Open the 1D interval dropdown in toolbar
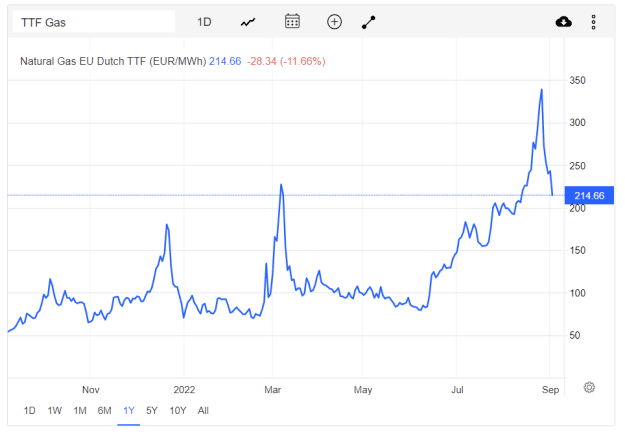625x434 pixels. coord(204,22)
